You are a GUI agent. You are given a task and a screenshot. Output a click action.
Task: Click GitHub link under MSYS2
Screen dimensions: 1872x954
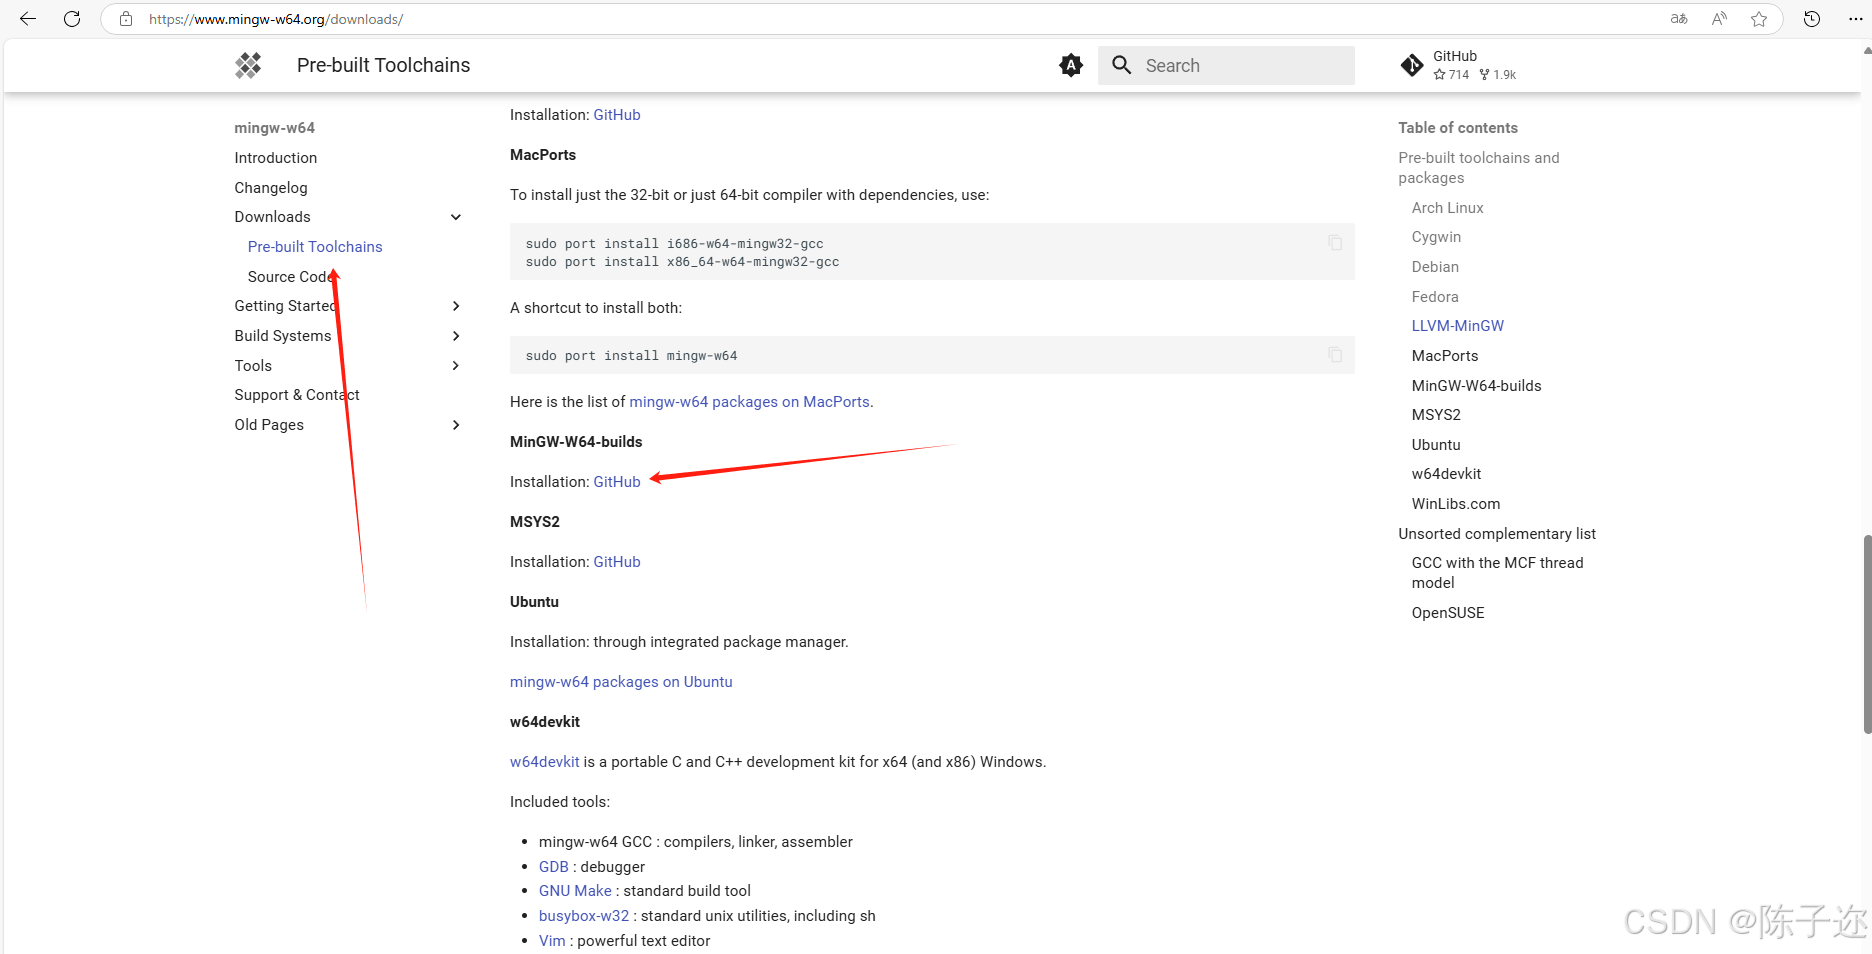(x=617, y=562)
